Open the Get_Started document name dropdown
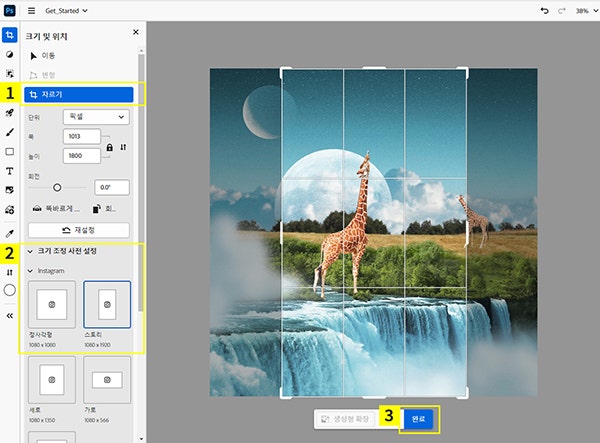This screenshot has height=443, width=600. (x=65, y=10)
